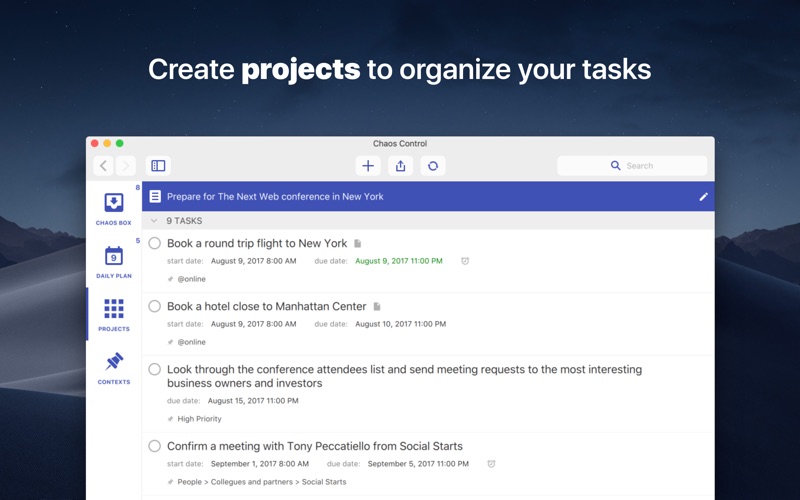The image size is (800, 500).
Task: Open the Contexts section in sidebar
Action: click(114, 366)
